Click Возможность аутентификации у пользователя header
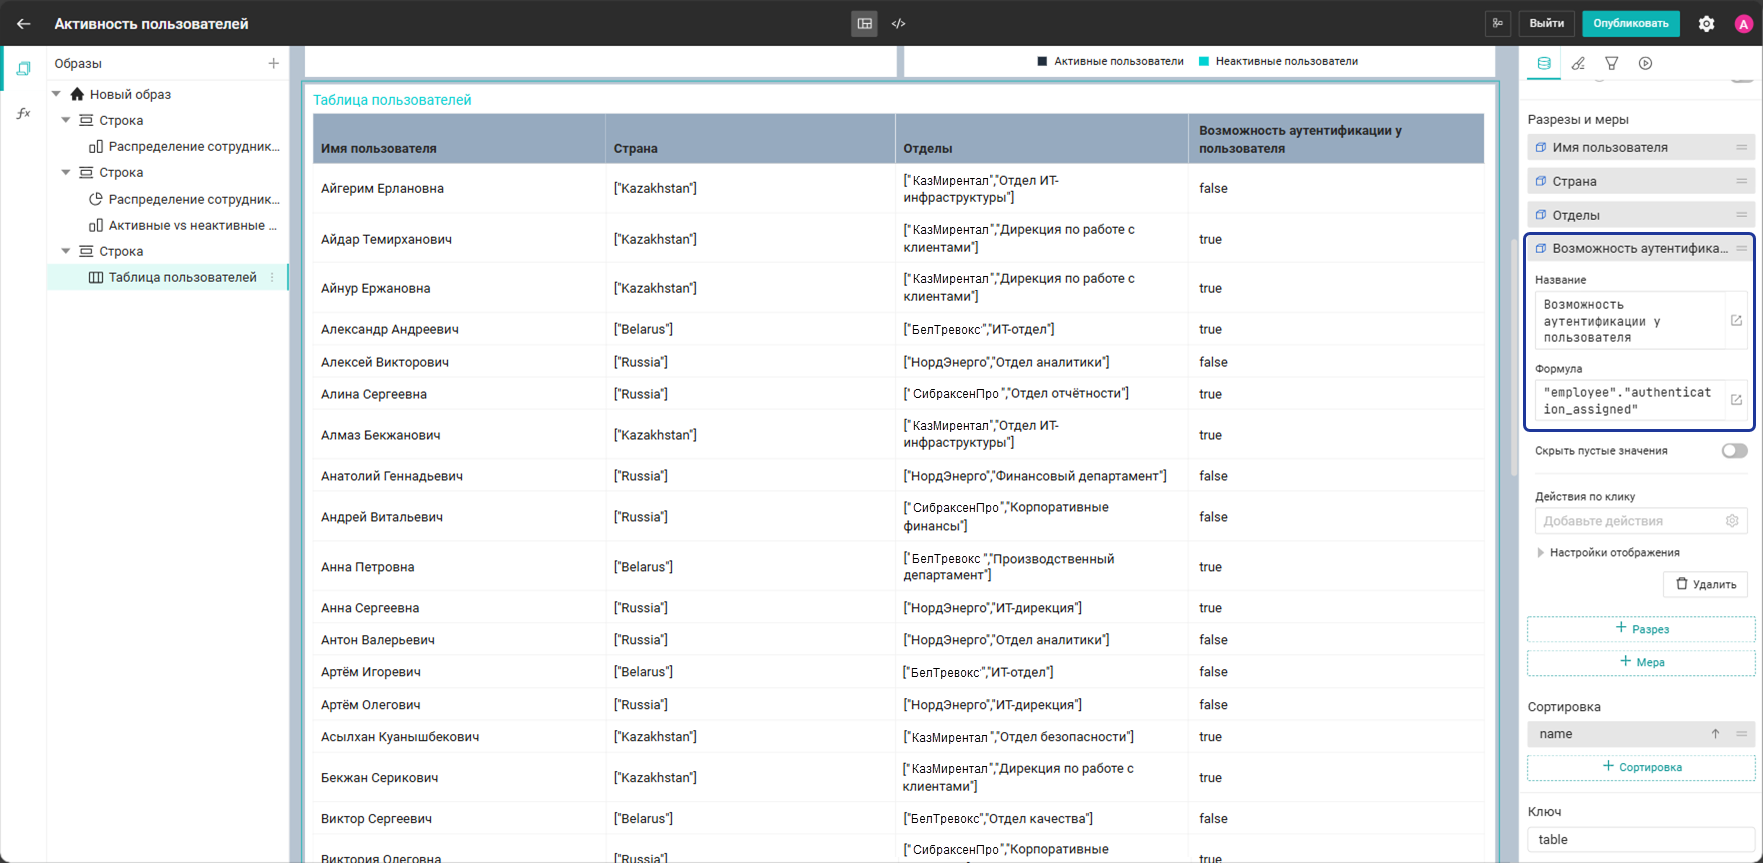This screenshot has width=1763, height=863. (x=1335, y=139)
